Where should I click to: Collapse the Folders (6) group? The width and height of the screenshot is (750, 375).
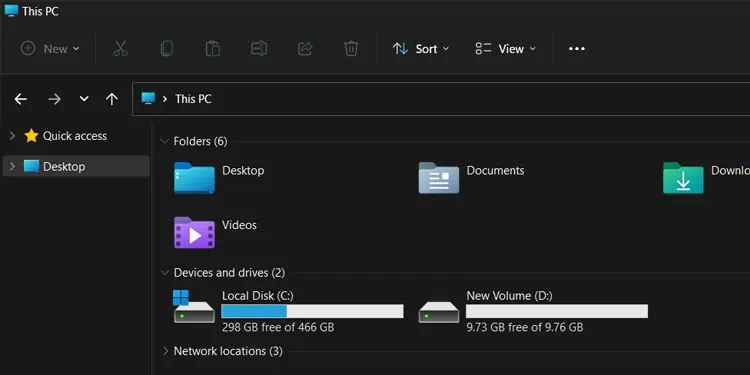tap(165, 141)
